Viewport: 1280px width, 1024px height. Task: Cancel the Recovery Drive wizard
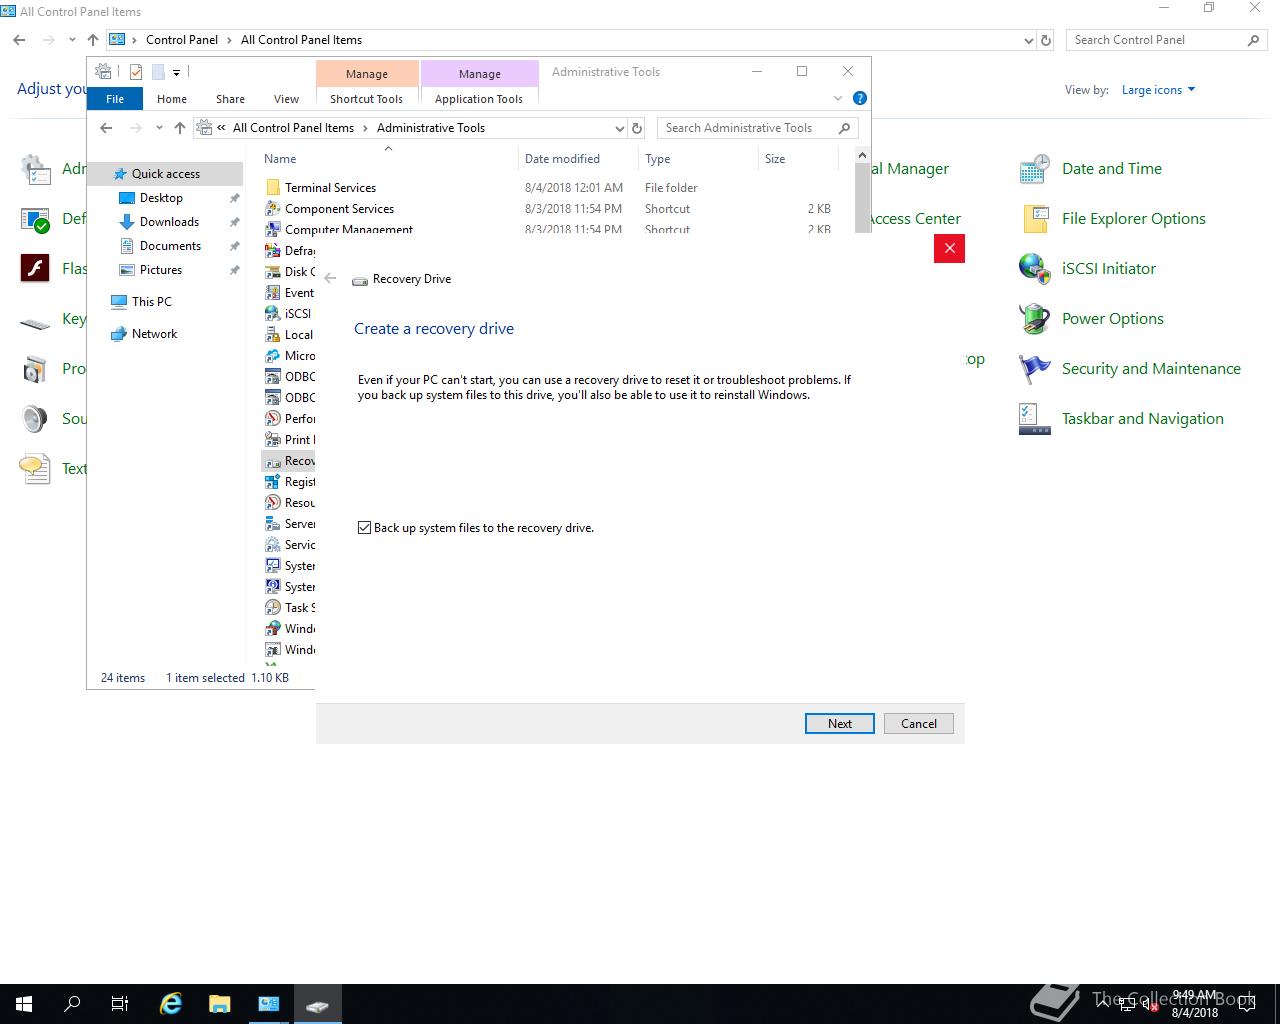pos(918,723)
